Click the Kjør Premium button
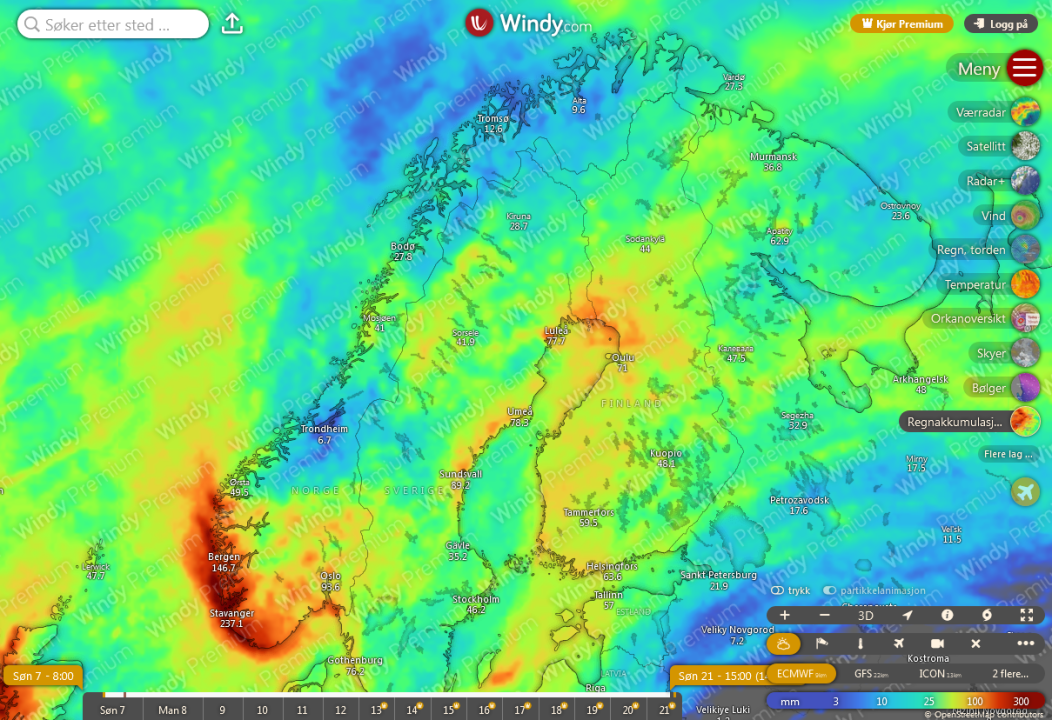 pyautogui.click(x=901, y=23)
